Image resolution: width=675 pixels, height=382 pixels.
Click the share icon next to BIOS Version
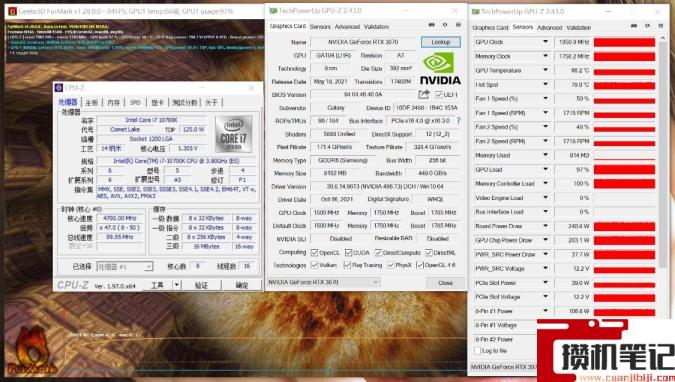click(x=424, y=94)
